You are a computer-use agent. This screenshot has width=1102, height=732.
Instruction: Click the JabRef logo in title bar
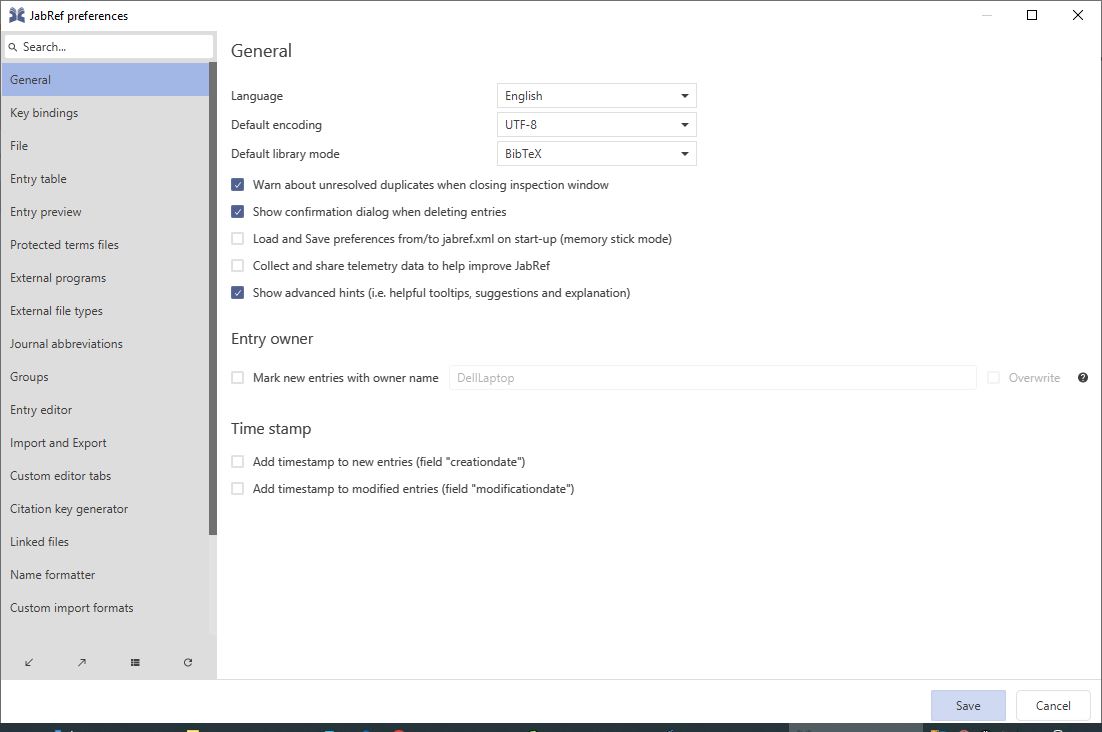[17, 15]
